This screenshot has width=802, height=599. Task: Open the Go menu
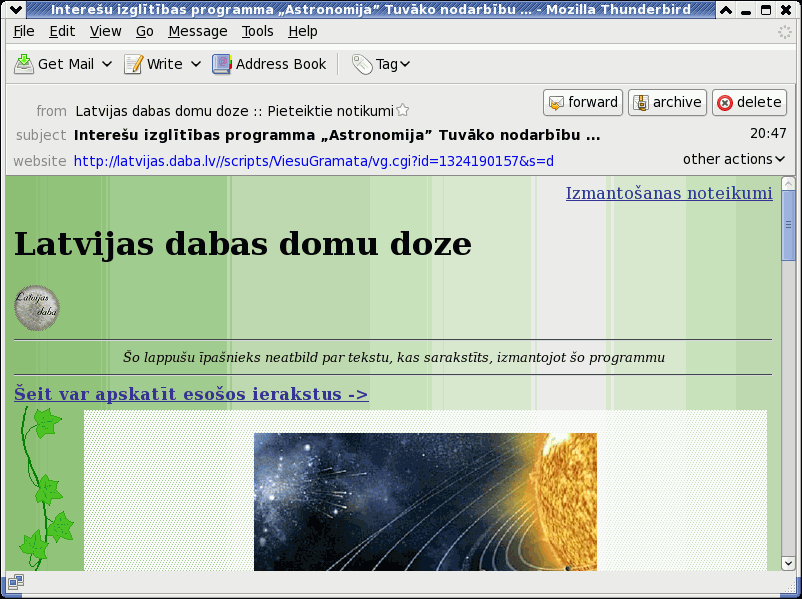(144, 31)
